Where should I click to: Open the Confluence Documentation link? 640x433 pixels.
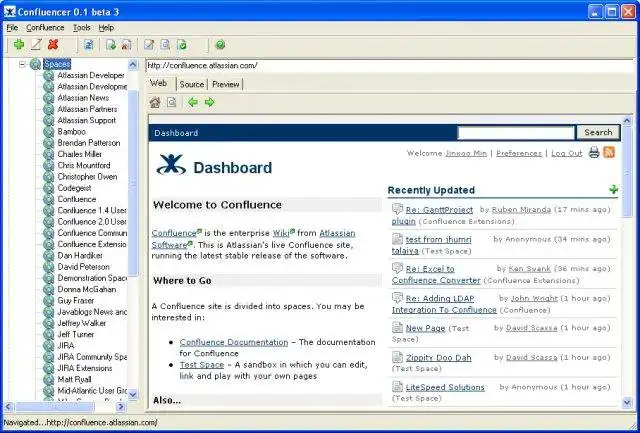pos(234,342)
